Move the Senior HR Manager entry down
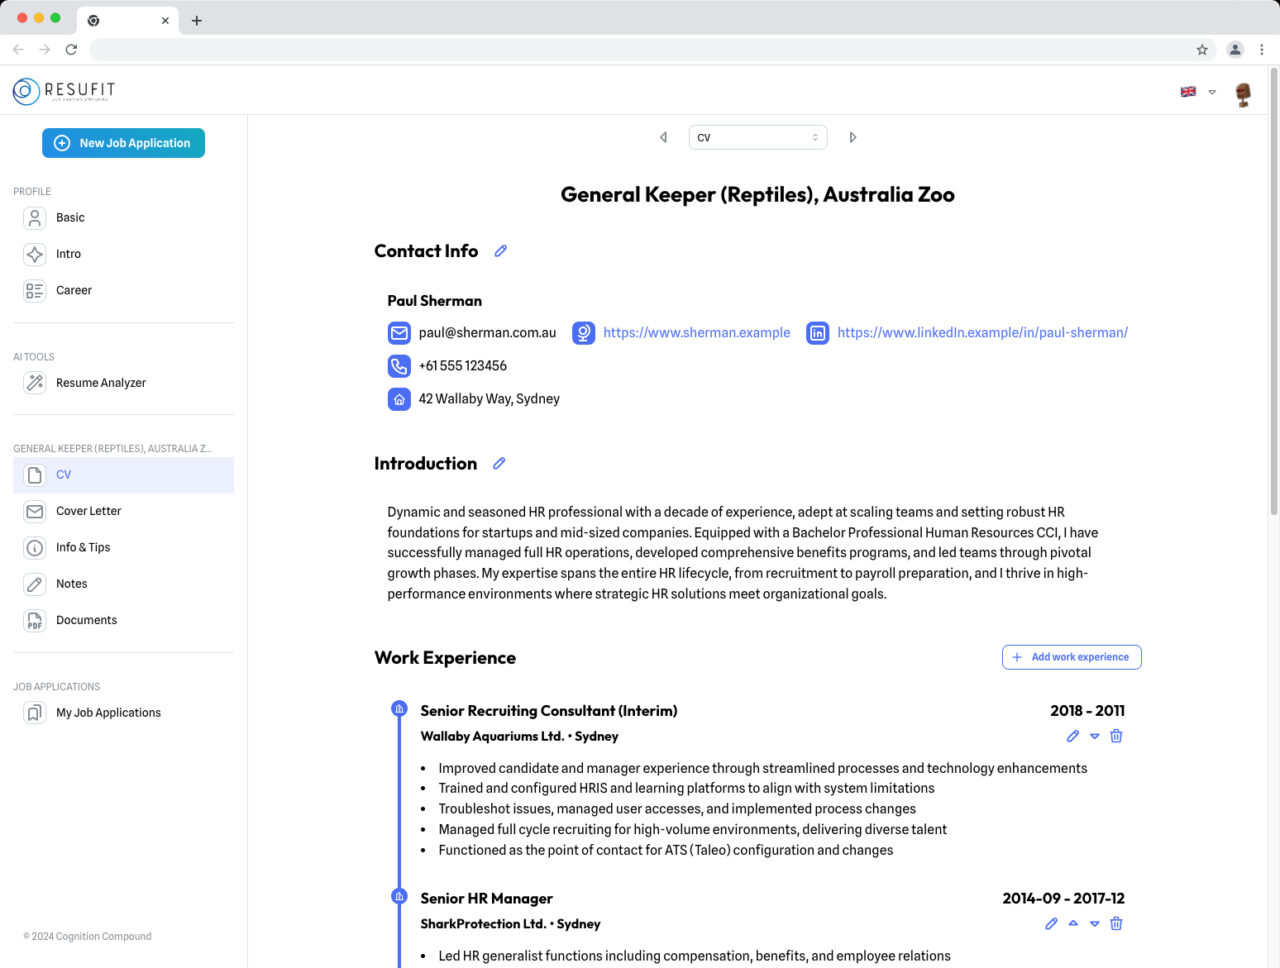Screen dimensions: 1280x968 (1094, 923)
